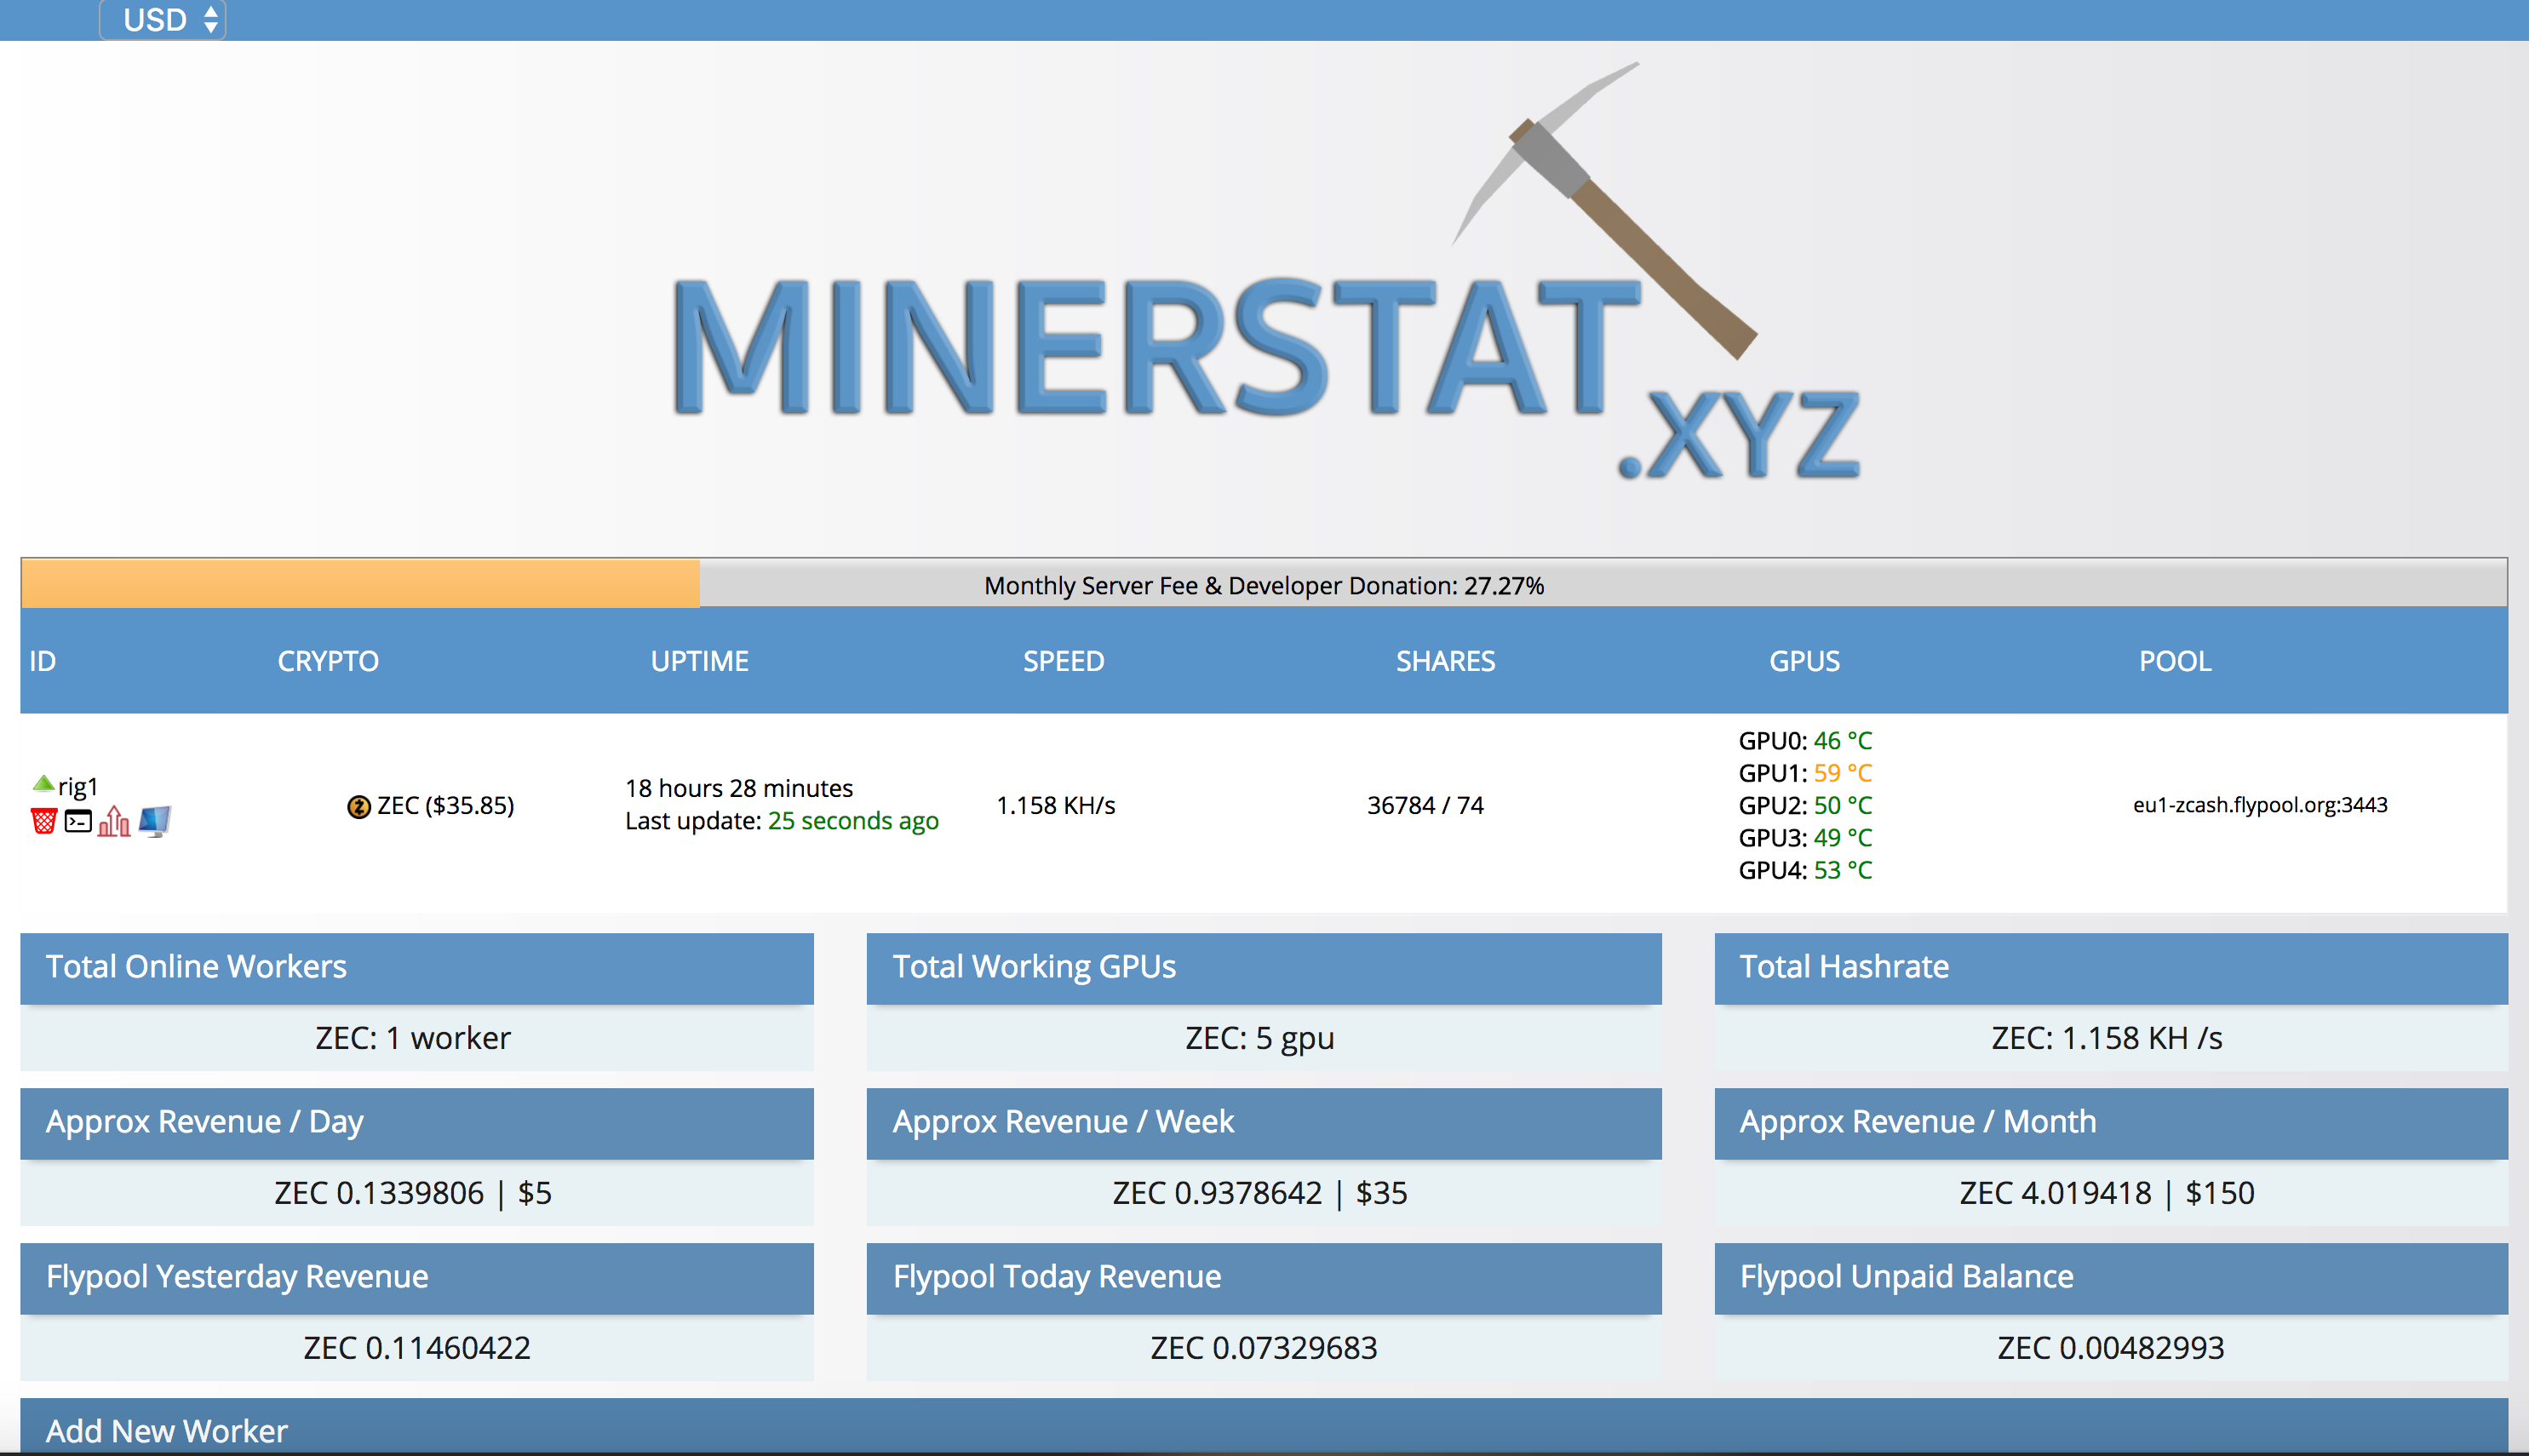The image size is (2529, 1456).
Task: Click the GPU0: 46 °C temperature reading
Action: click(x=1805, y=741)
